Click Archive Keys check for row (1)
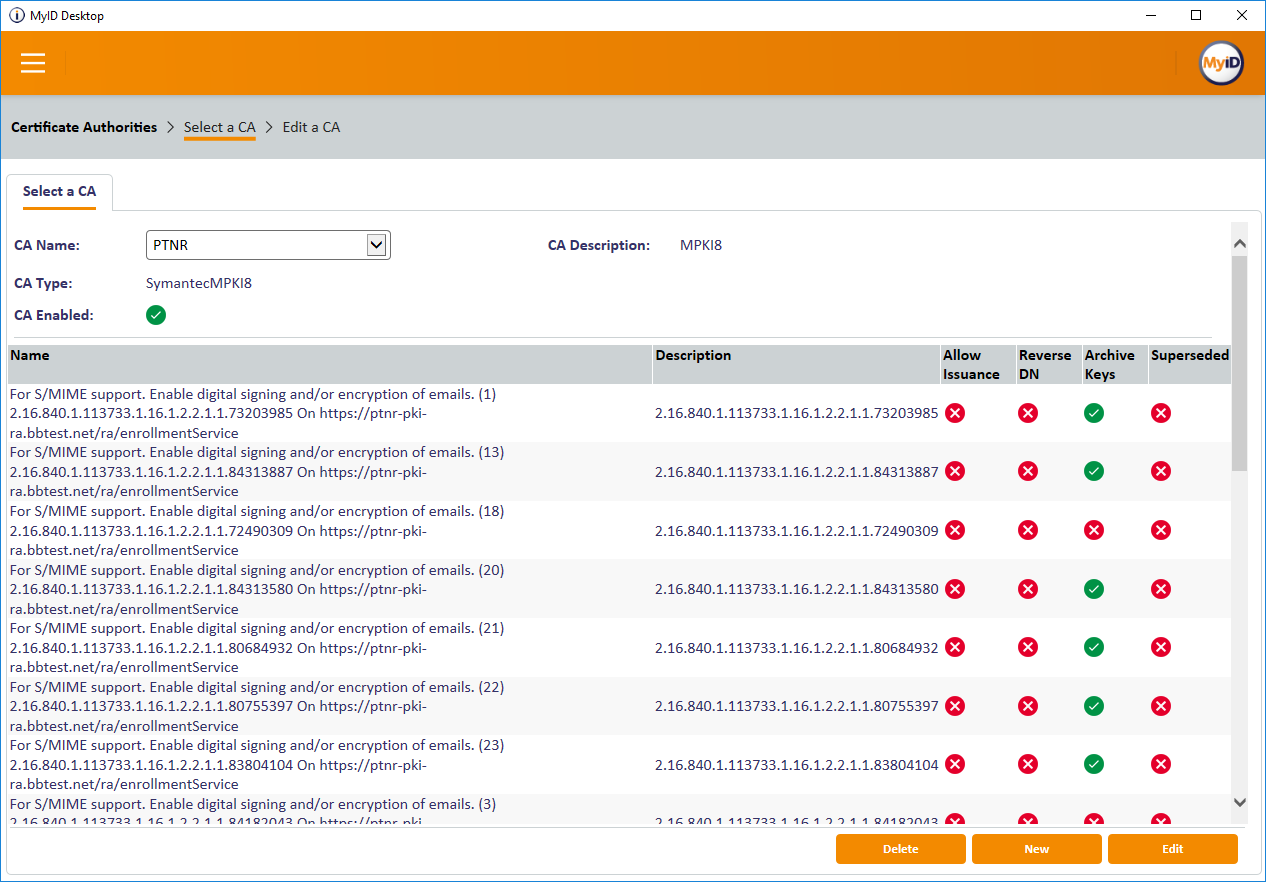1266x882 pixels. (1094, 413)
